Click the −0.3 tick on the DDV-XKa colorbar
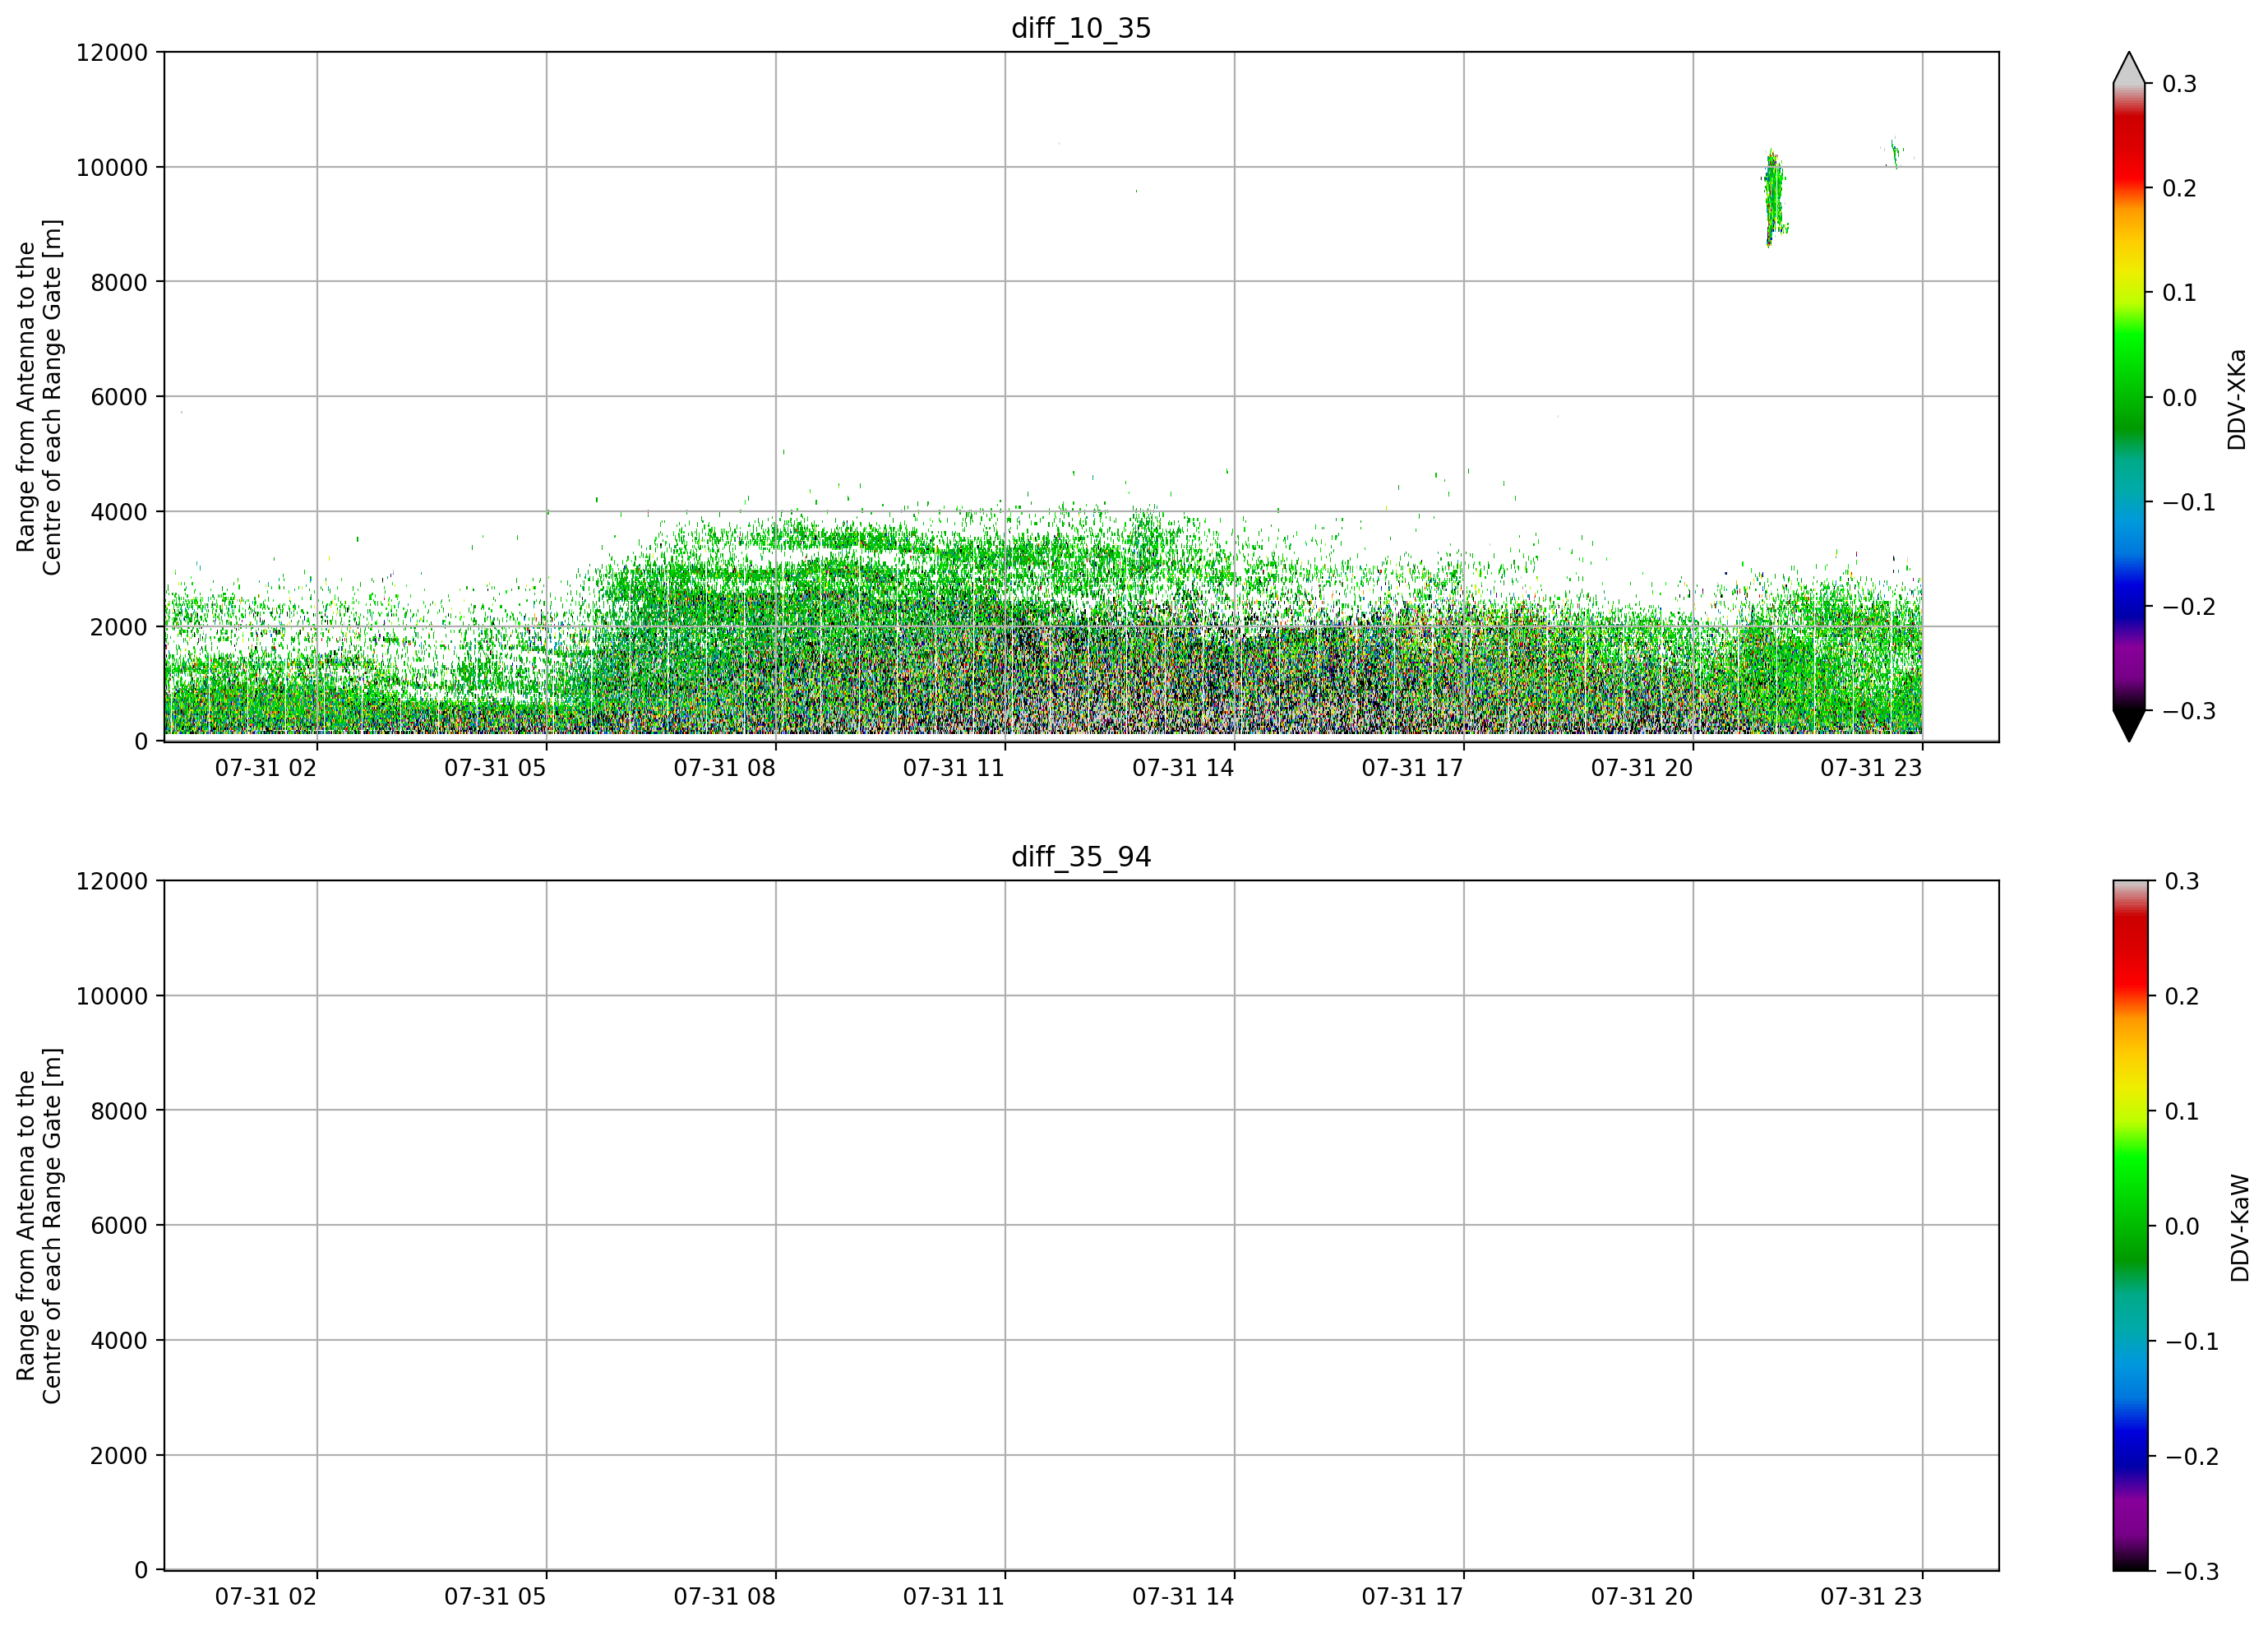The height and width of the screenshot is (1626, 2268). (2189, 712)
